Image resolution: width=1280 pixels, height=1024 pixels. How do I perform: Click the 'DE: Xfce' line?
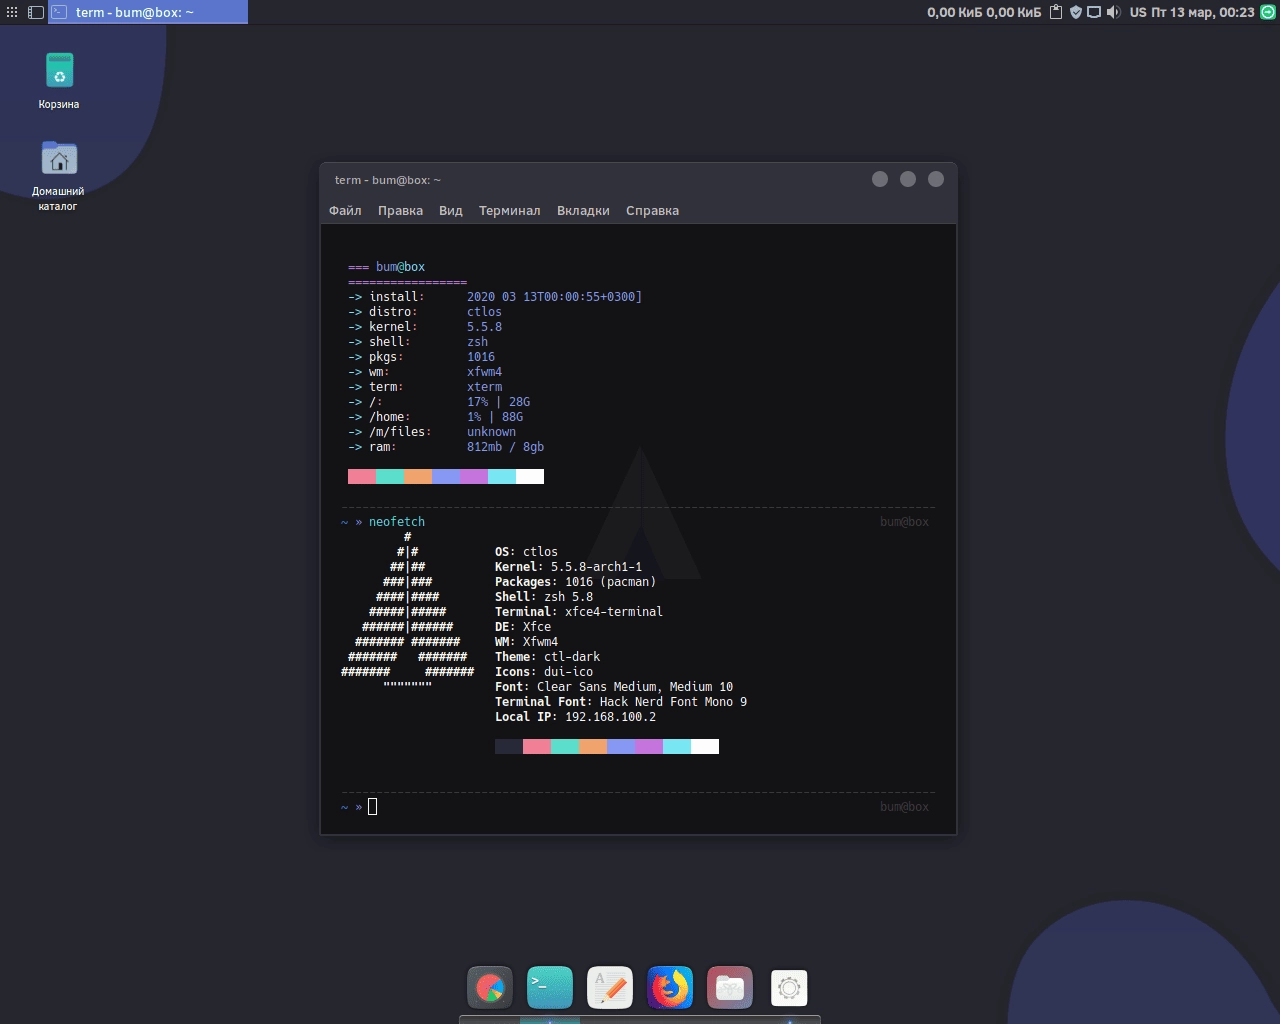click(x=523, y=627)
